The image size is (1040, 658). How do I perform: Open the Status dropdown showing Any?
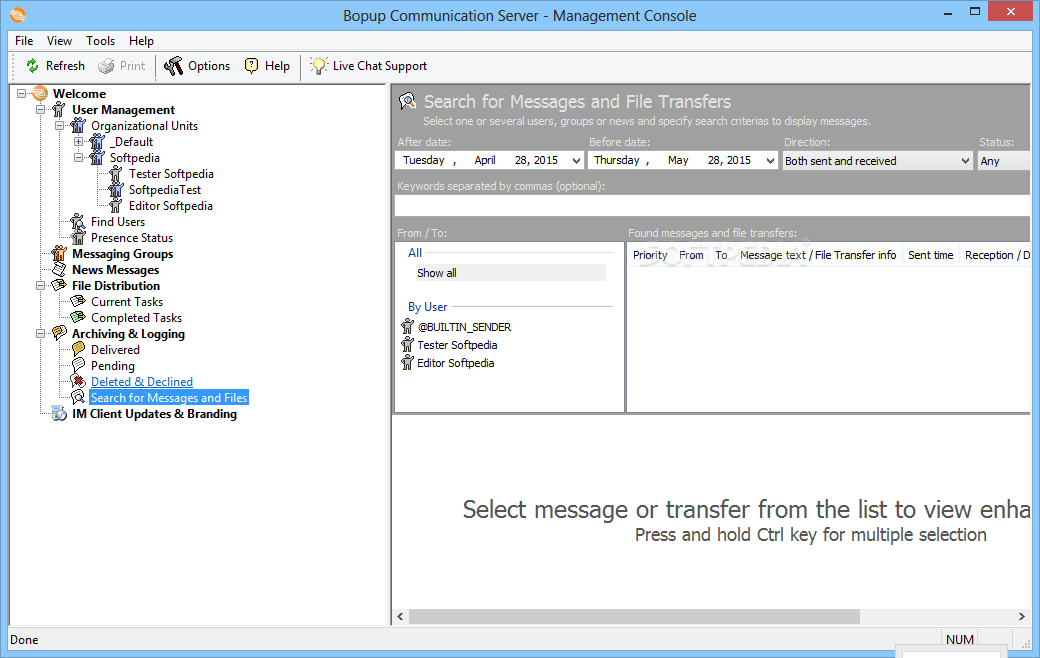(x=1003, y=161)
